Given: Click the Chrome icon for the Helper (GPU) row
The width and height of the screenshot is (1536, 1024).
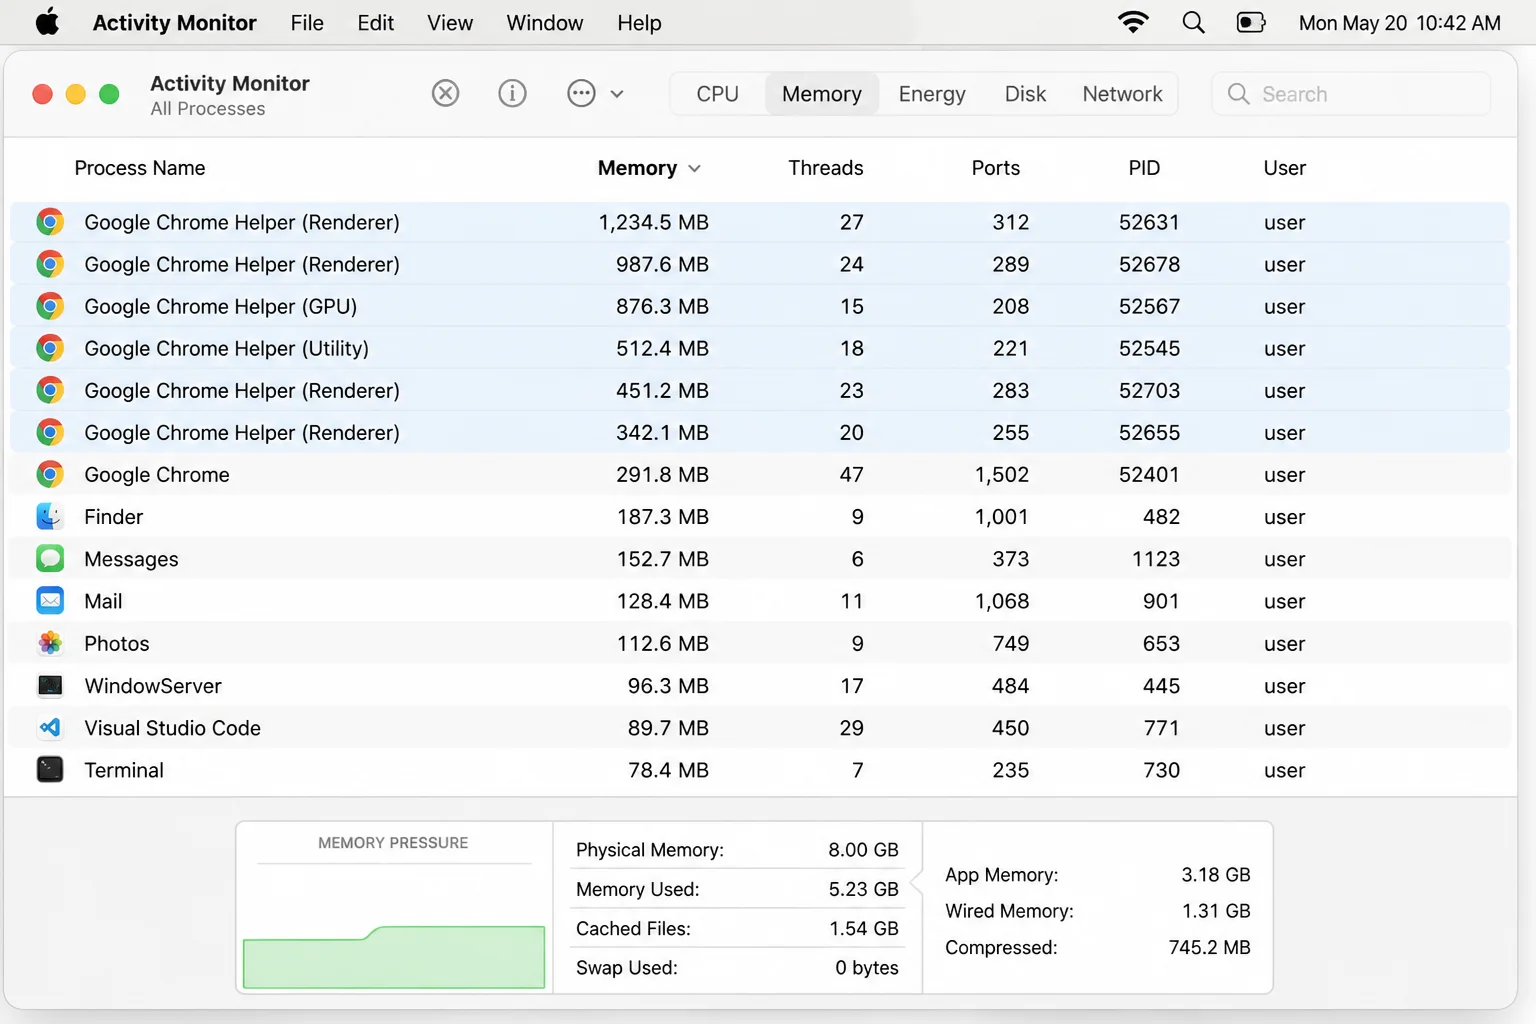Looking at the screenshot, I should pos(50,306).
